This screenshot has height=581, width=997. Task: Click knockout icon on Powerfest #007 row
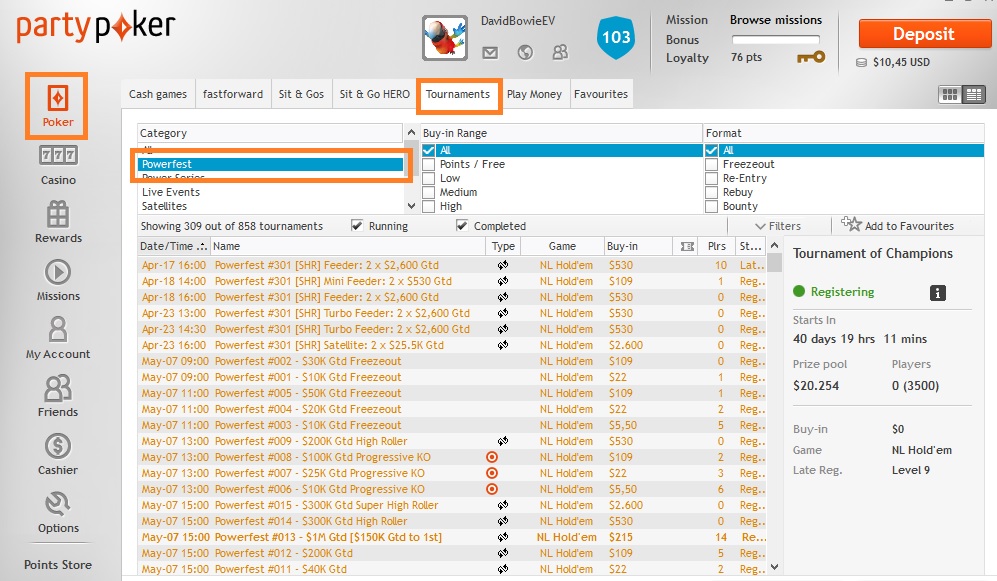click(492, 473)
